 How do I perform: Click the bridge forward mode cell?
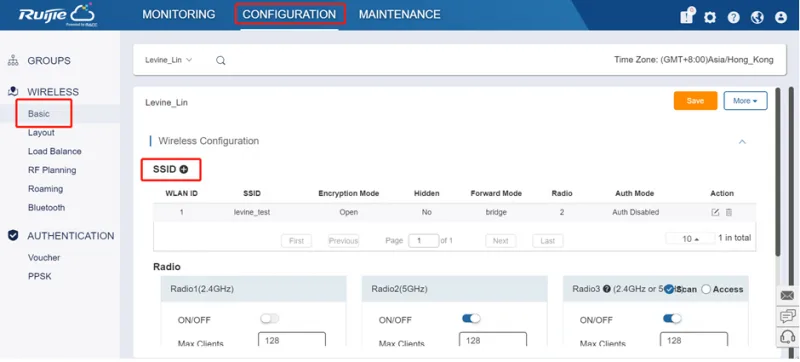pos(496,212)
